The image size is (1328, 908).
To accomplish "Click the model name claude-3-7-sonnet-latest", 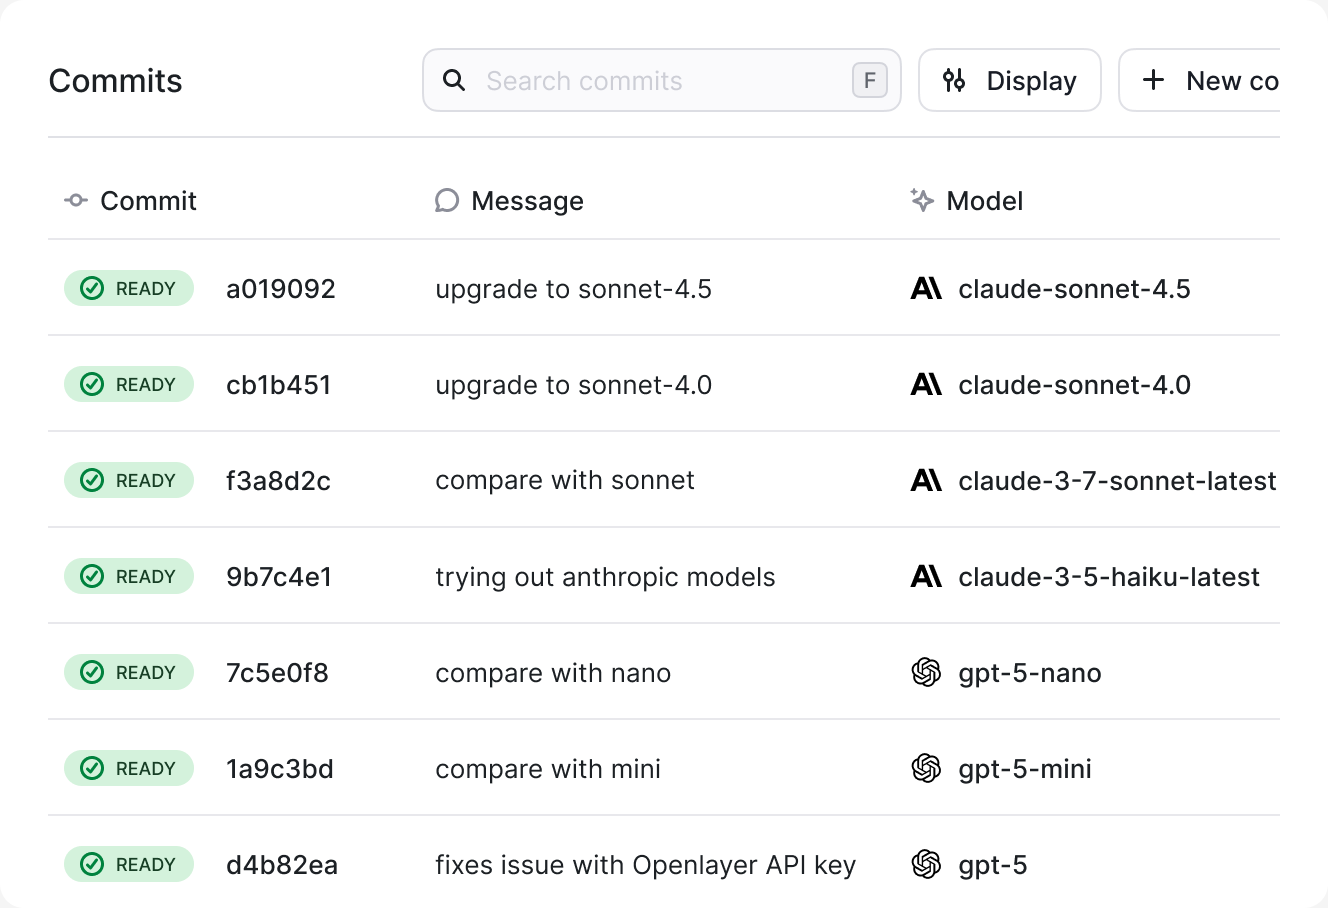I will 1117,481.
